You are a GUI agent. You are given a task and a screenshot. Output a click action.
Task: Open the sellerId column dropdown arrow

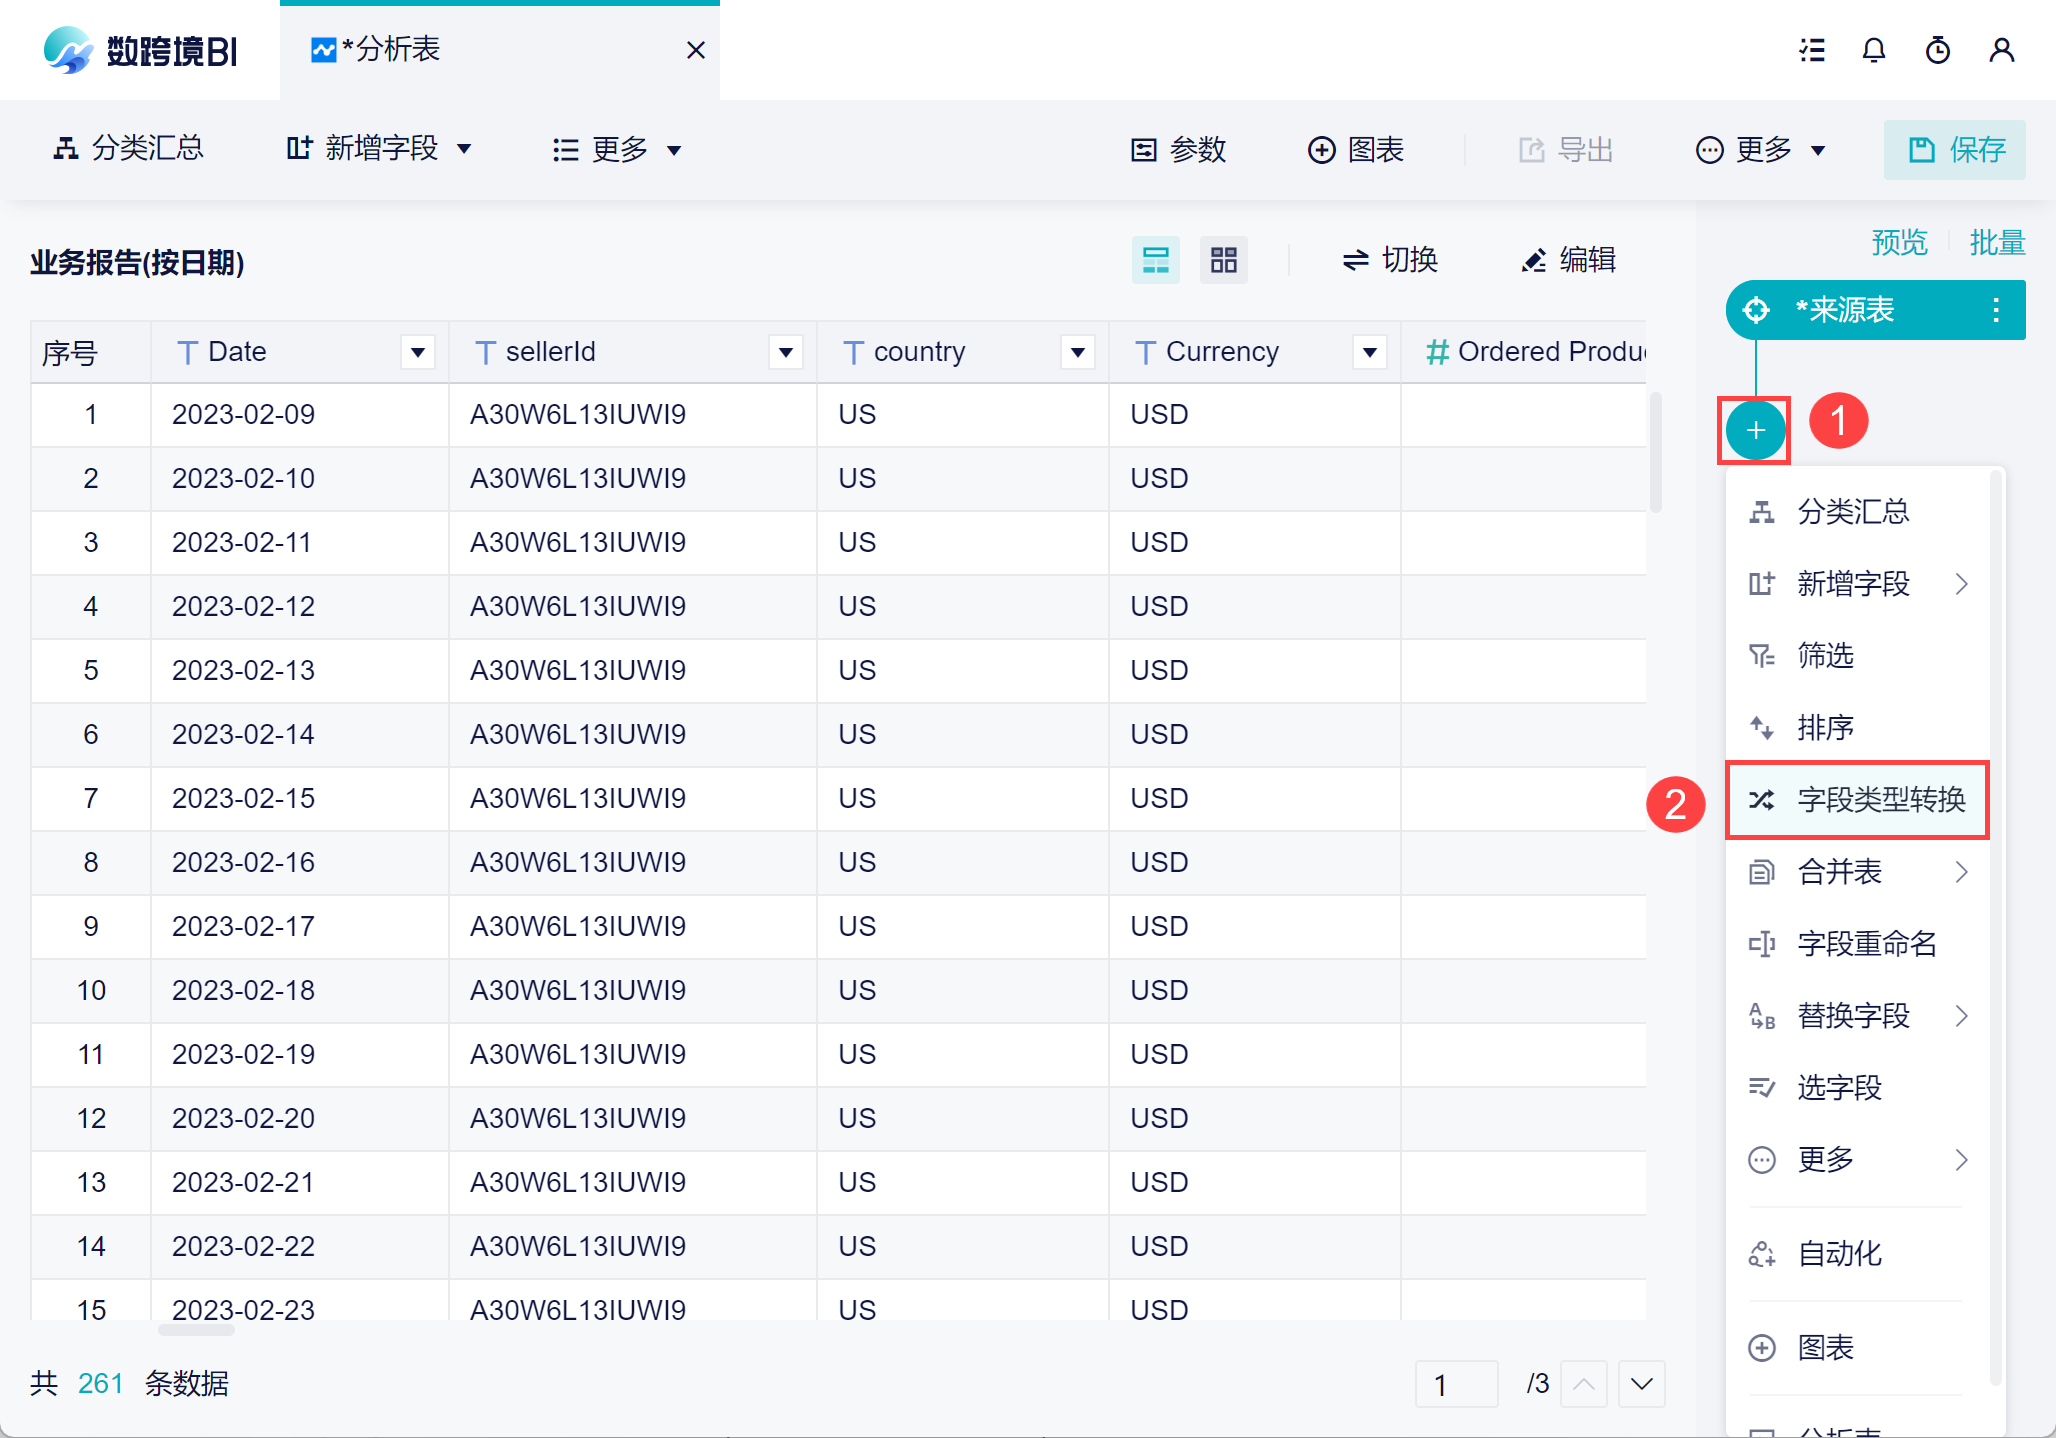(786, 352)
